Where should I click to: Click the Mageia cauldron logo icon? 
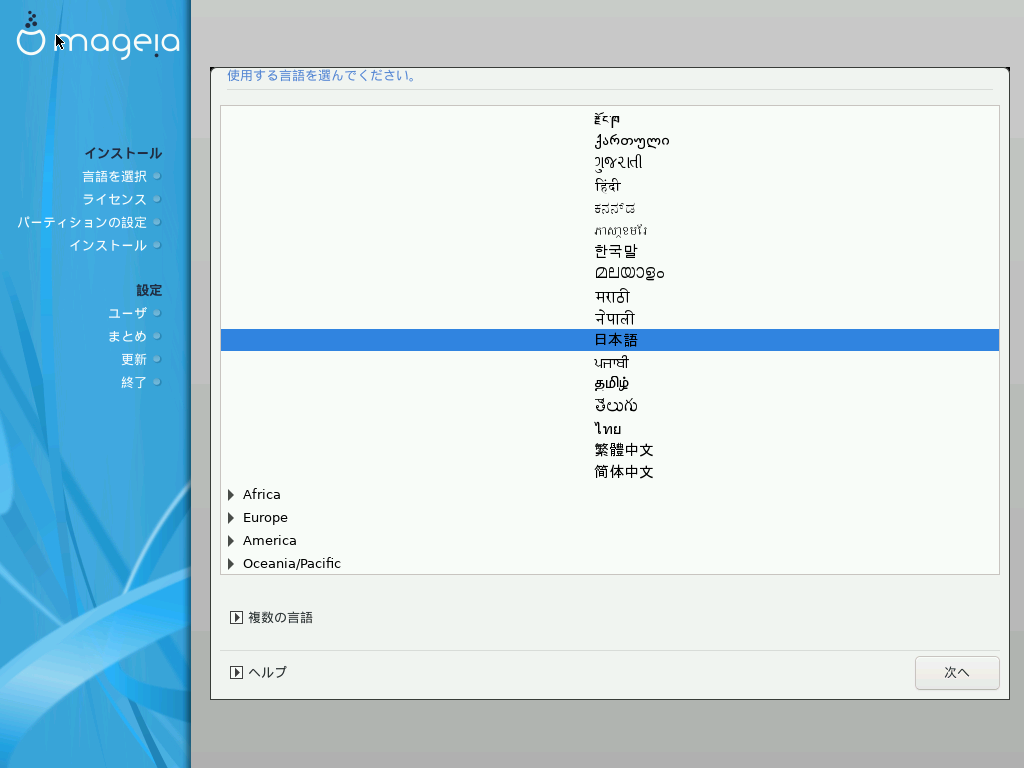coord(31,34)
